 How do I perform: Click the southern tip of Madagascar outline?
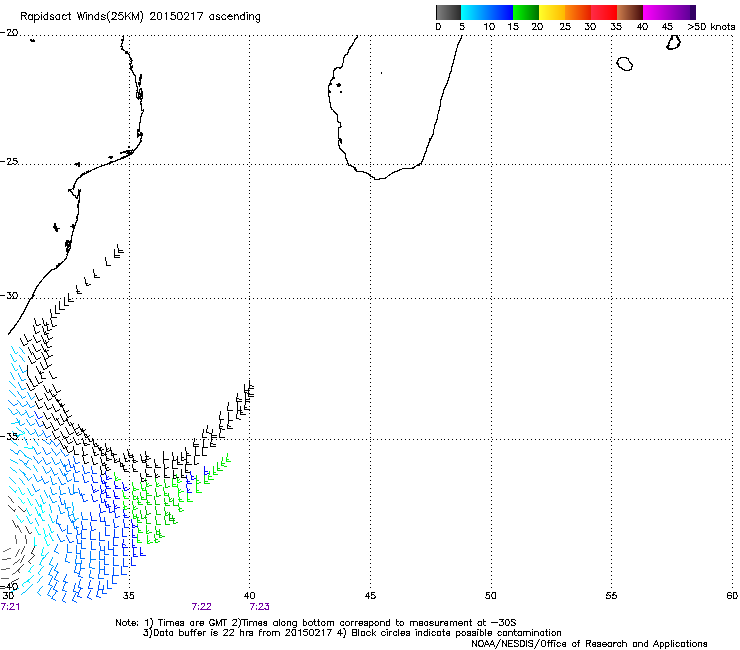pos(378,178)
